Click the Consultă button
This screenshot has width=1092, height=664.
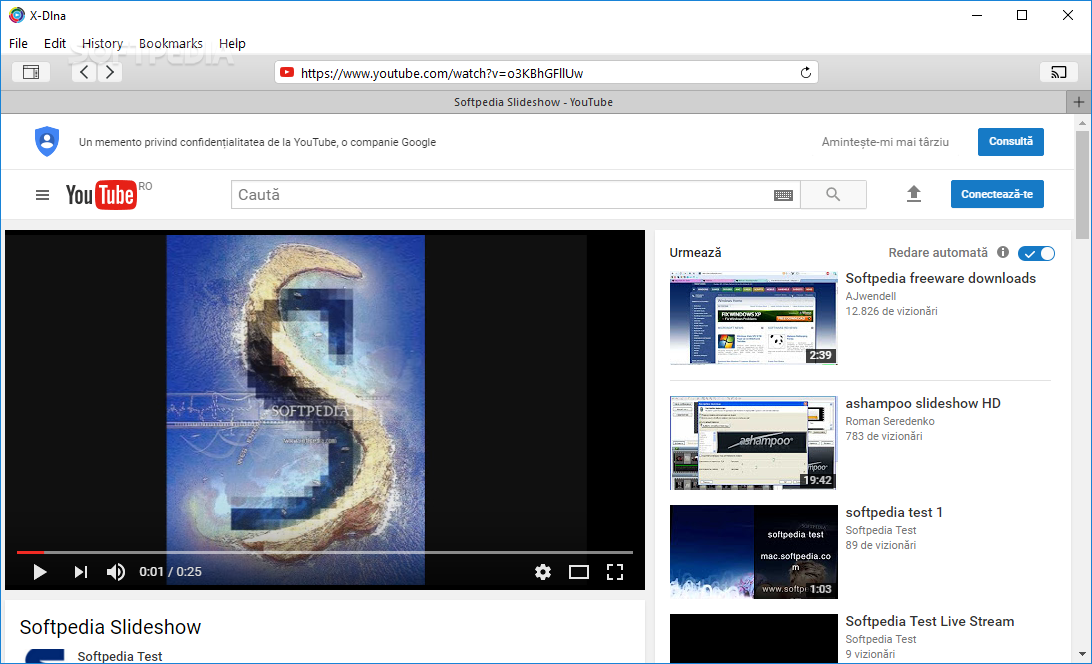point(1011,141)
